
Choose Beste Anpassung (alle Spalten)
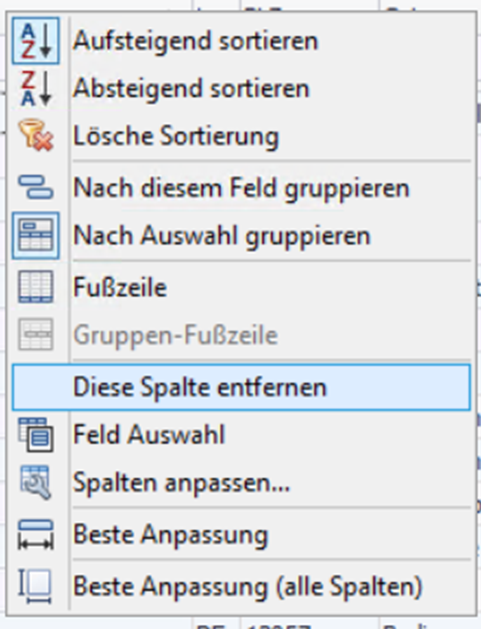click(248, 586)
